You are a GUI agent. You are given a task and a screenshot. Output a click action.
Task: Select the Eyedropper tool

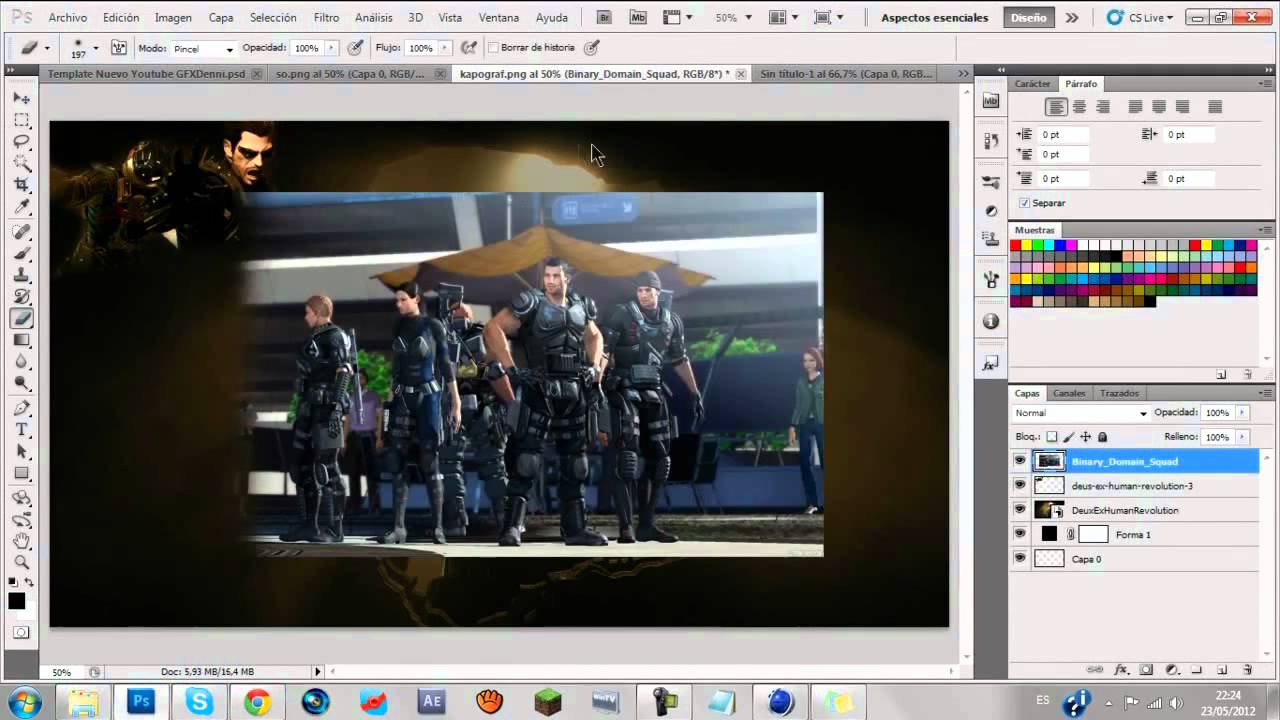pyautogui.click(x=21, y=207)
